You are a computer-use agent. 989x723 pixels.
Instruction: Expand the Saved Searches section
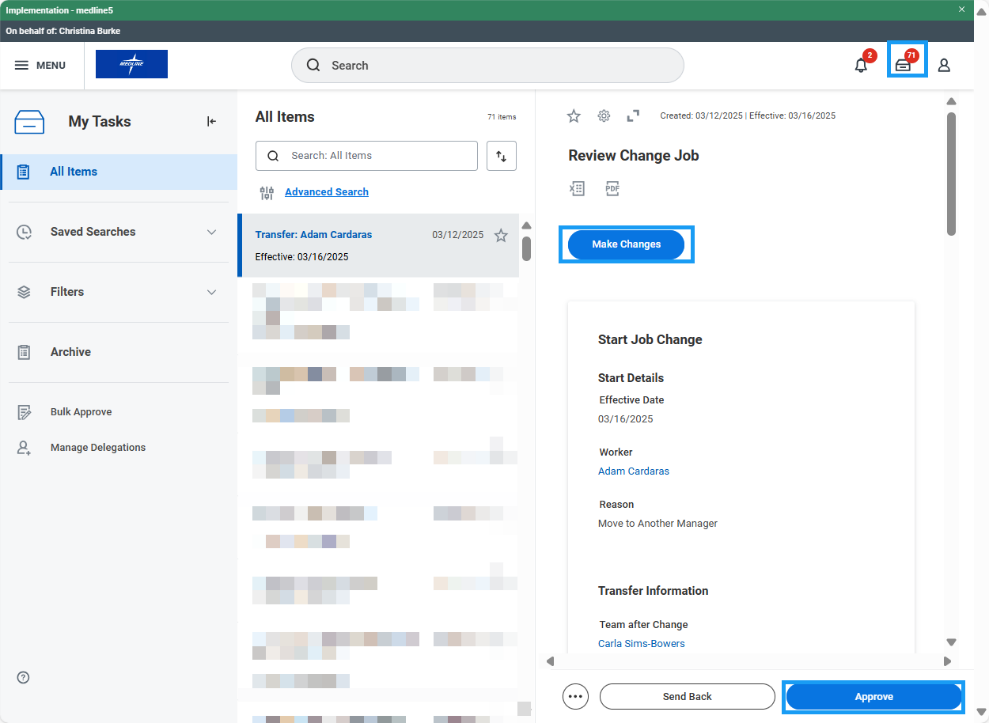coord(211,232)
